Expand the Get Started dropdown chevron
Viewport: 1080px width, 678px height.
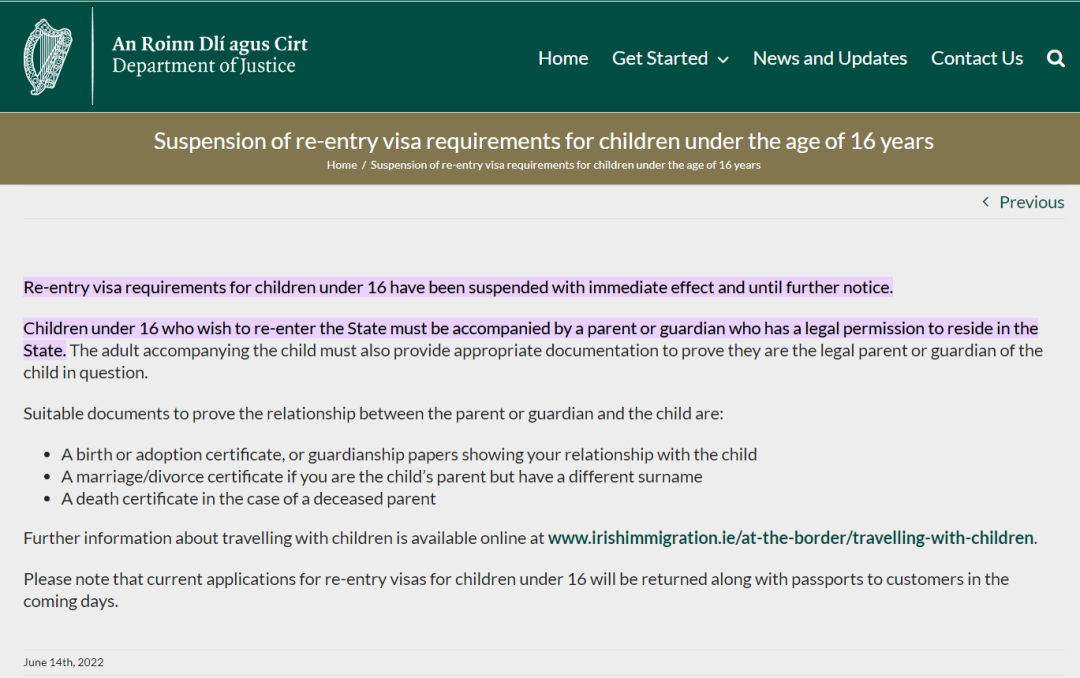723,60
